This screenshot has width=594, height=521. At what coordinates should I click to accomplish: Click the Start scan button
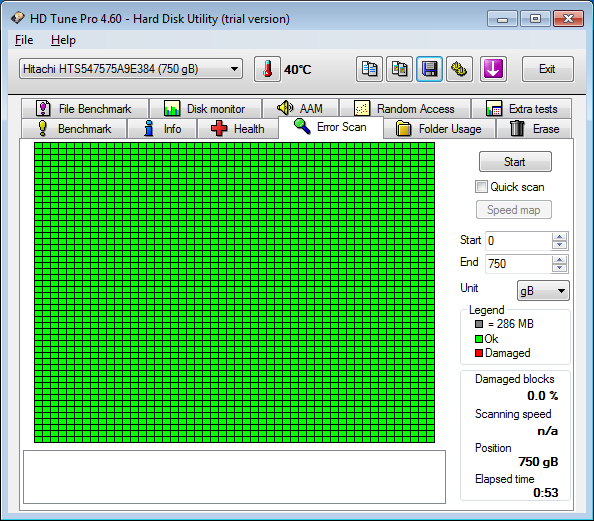(515, 162)
